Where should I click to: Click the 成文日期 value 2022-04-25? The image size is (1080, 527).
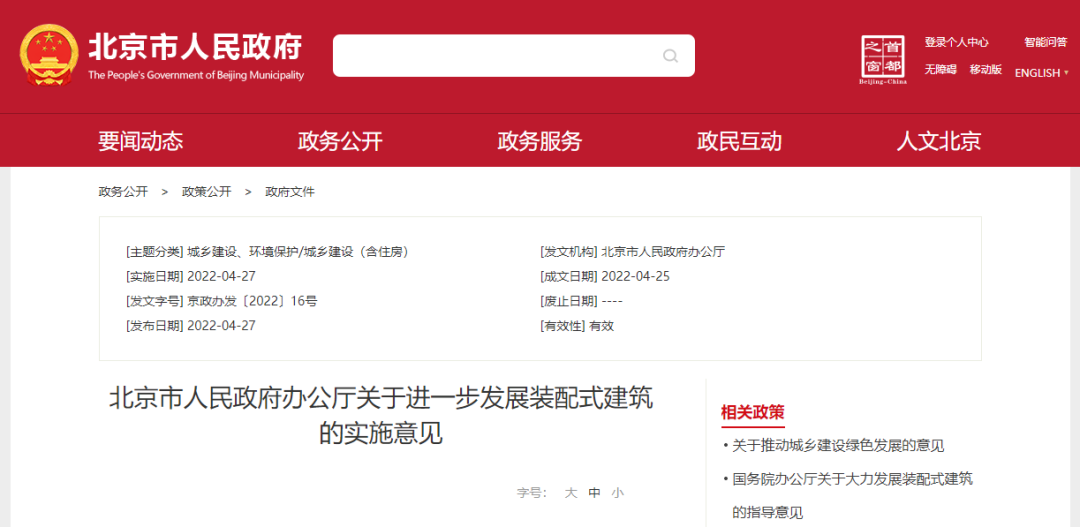636,277
